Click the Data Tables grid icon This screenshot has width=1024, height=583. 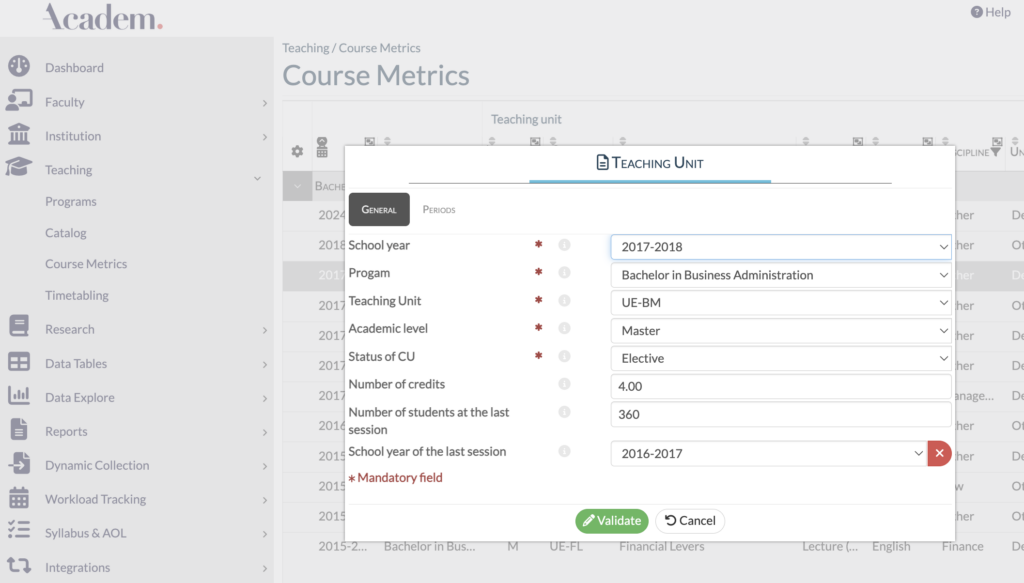(18, 363)
